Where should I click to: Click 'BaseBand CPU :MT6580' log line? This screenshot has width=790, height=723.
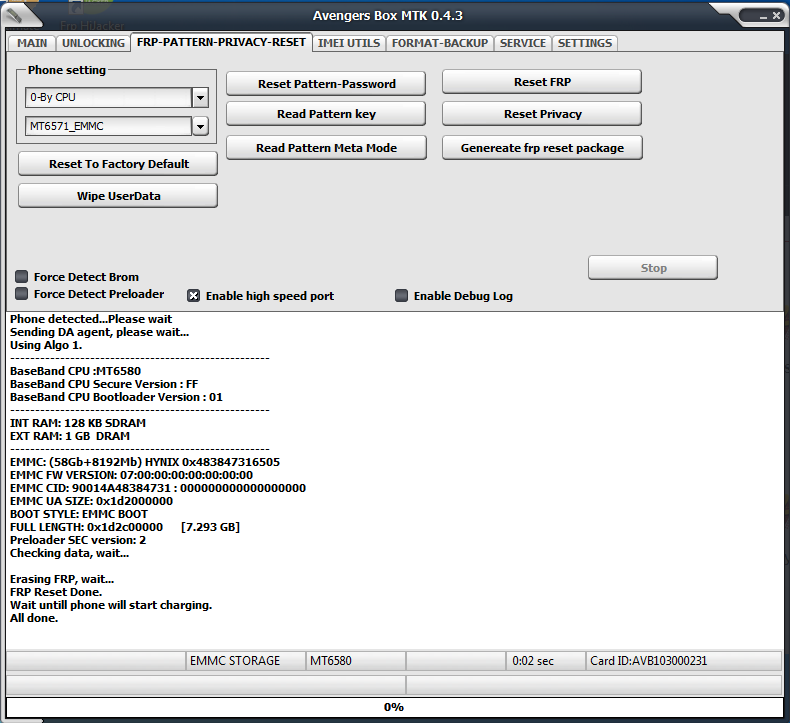[x=76, y=371]
